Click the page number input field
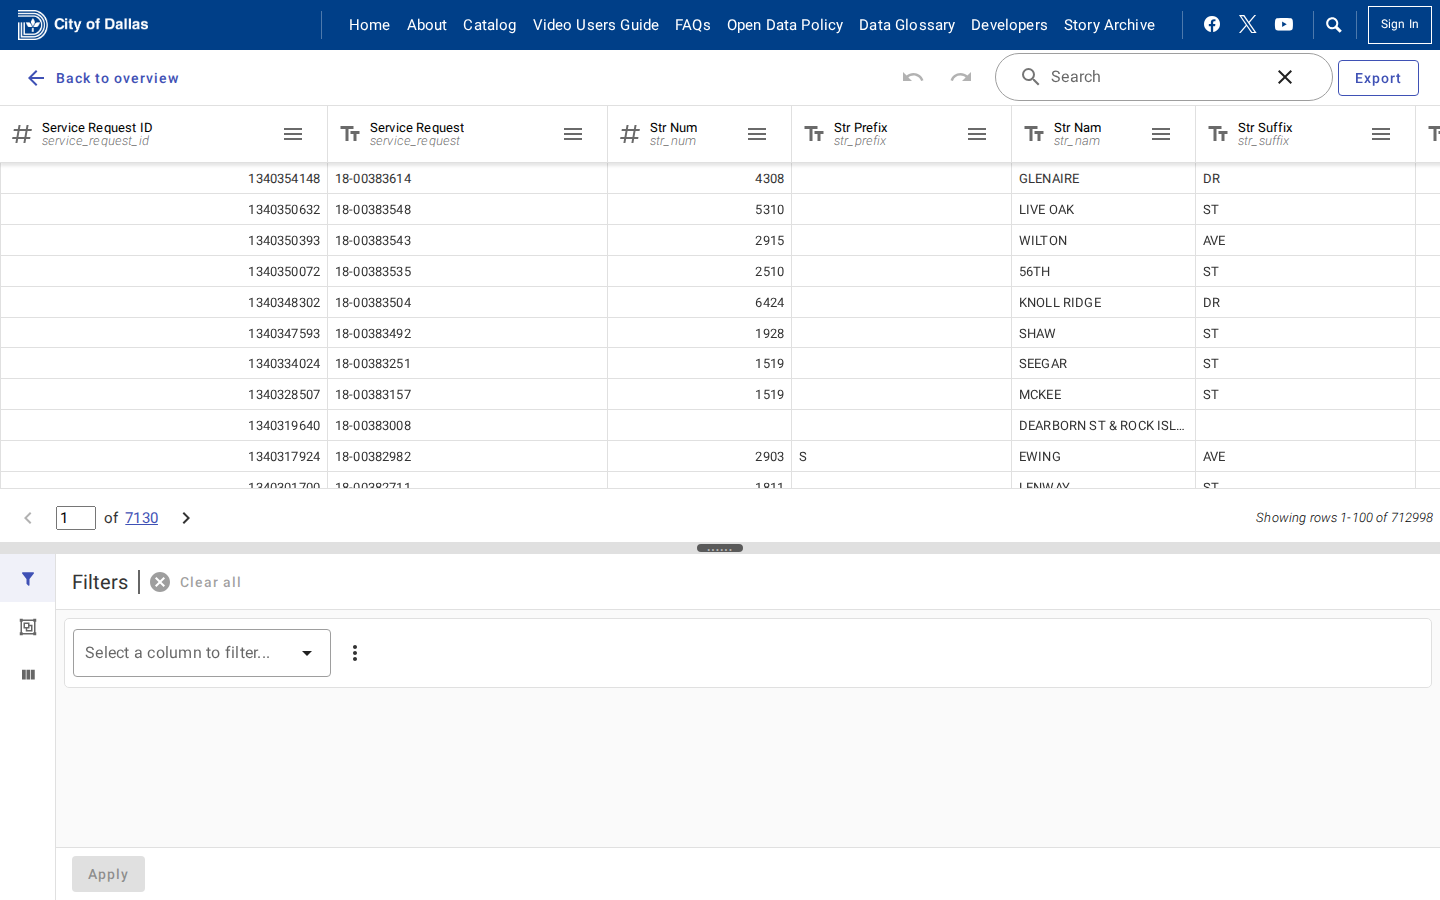Screen dimensions: 1440x900 pos(76,518)
